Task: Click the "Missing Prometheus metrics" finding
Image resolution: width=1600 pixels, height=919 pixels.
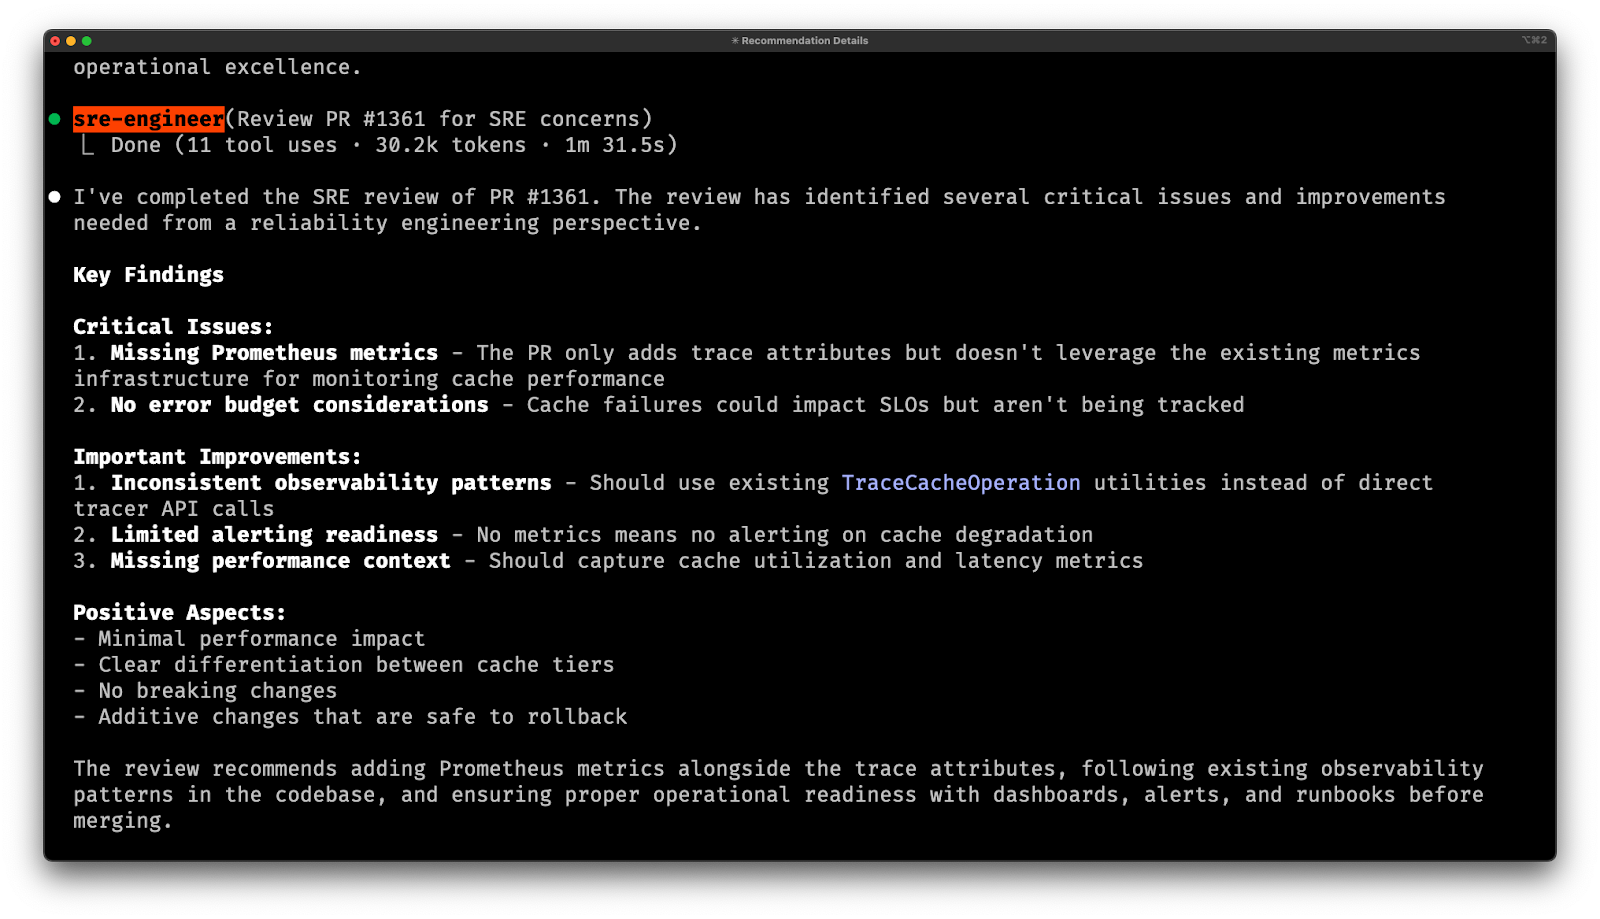Action: click(274, 353)
